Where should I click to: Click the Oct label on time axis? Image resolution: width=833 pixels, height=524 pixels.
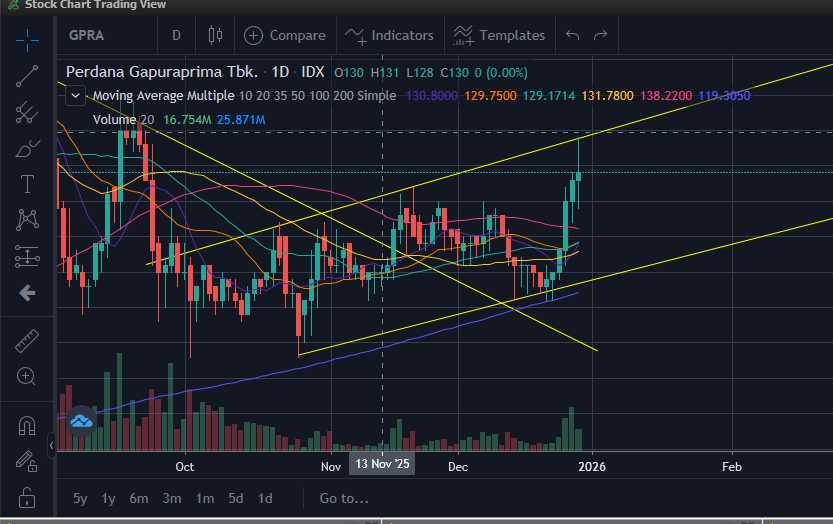[x=184, y=467]
